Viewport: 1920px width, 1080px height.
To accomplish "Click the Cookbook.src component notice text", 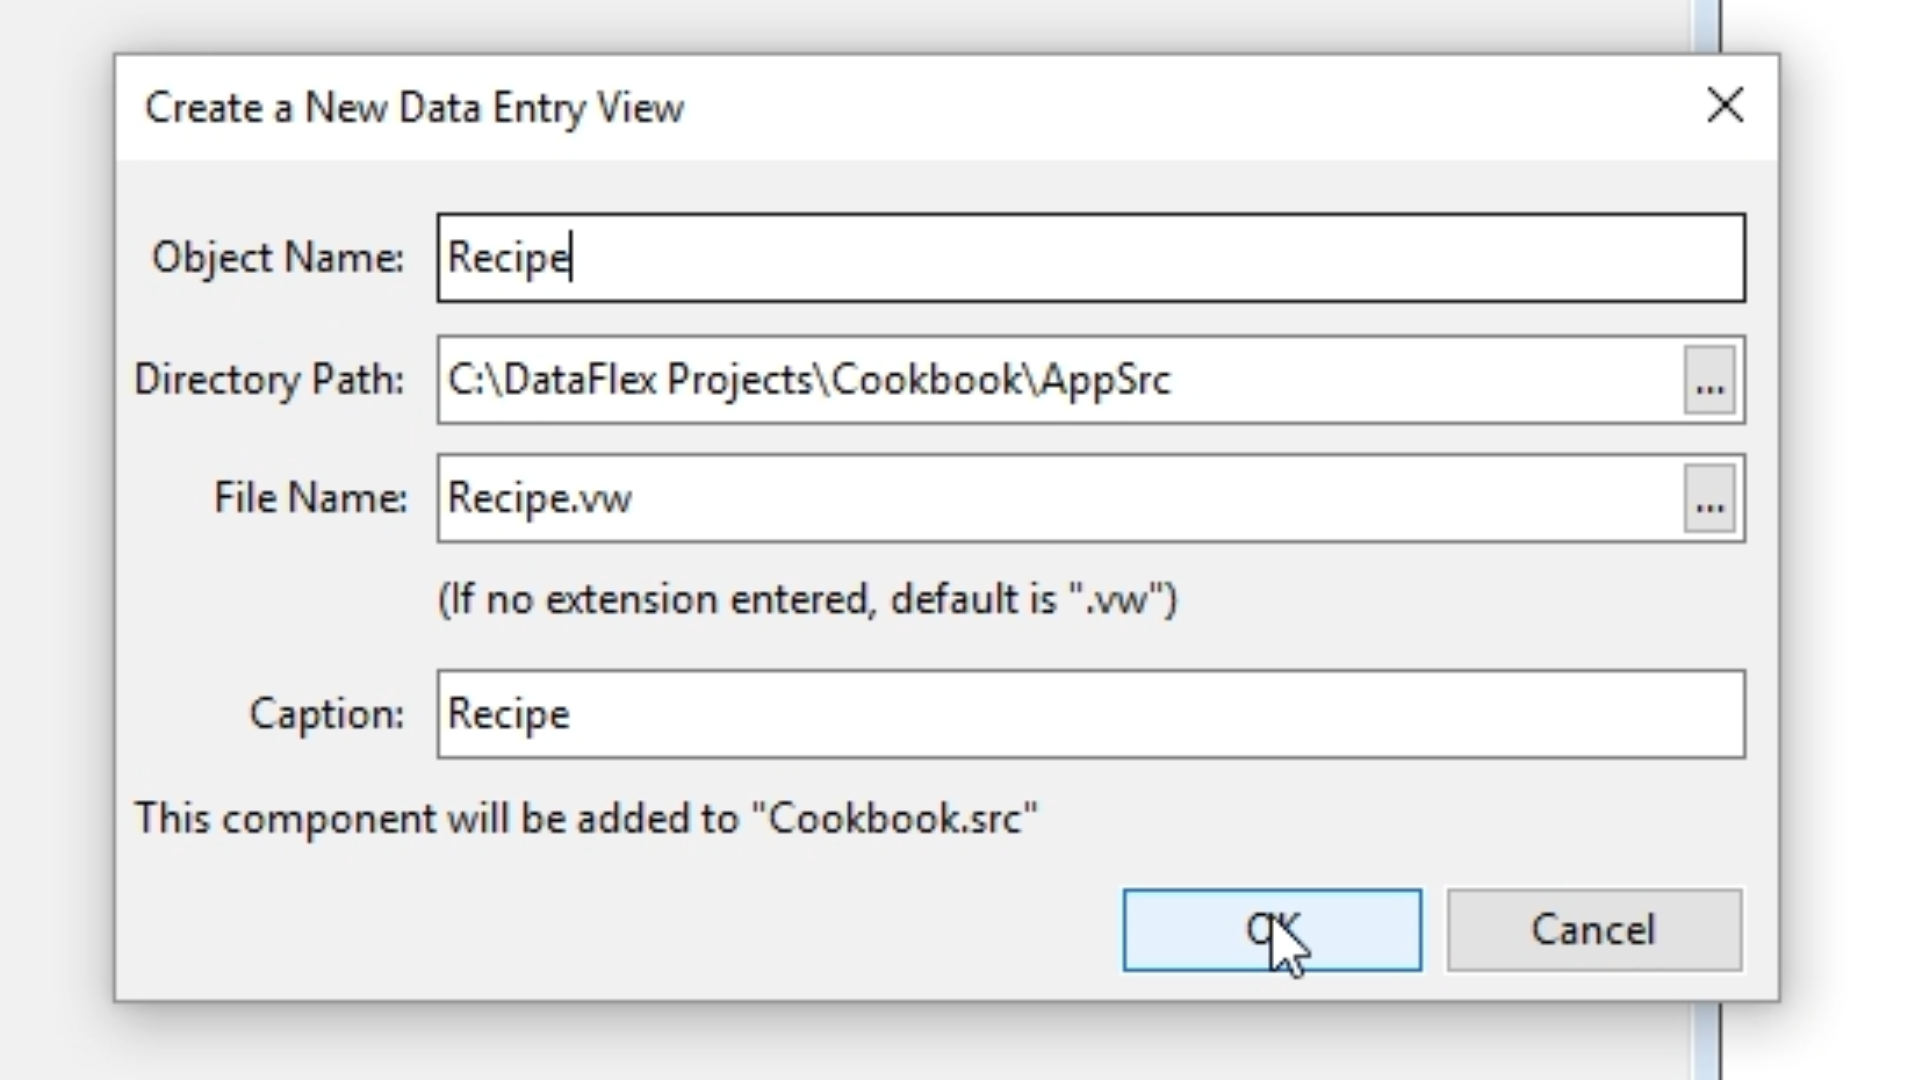I will tap(586, 819).
